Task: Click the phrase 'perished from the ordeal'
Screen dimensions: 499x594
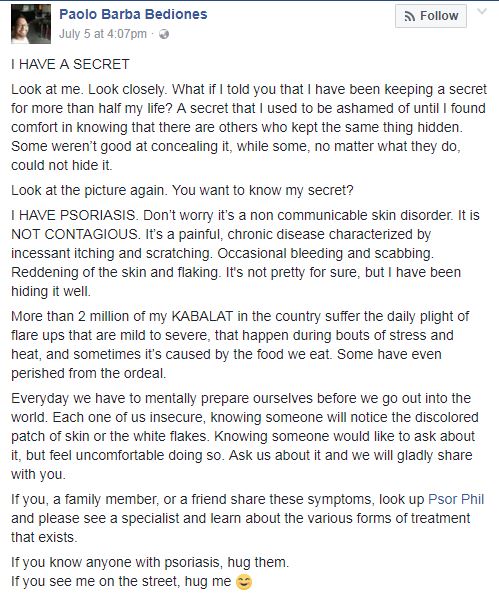Action: 88,373
